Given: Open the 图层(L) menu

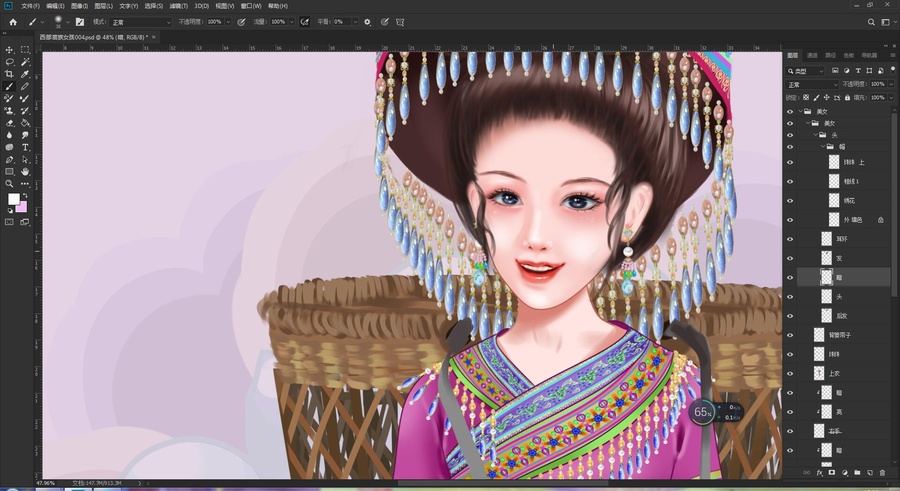Looking at the screenshot, I should point(103,6).
